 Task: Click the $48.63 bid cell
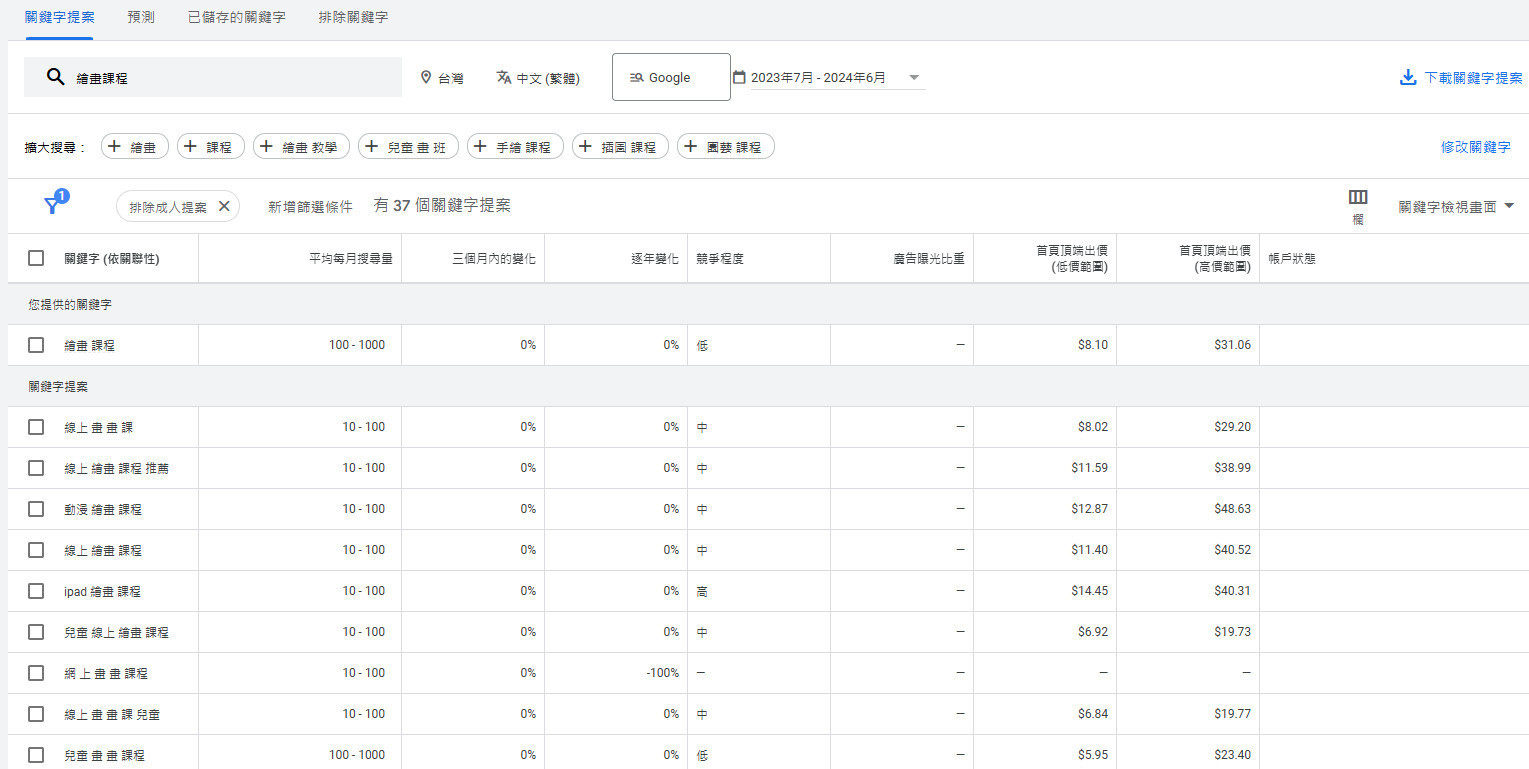click(1231, 509)
